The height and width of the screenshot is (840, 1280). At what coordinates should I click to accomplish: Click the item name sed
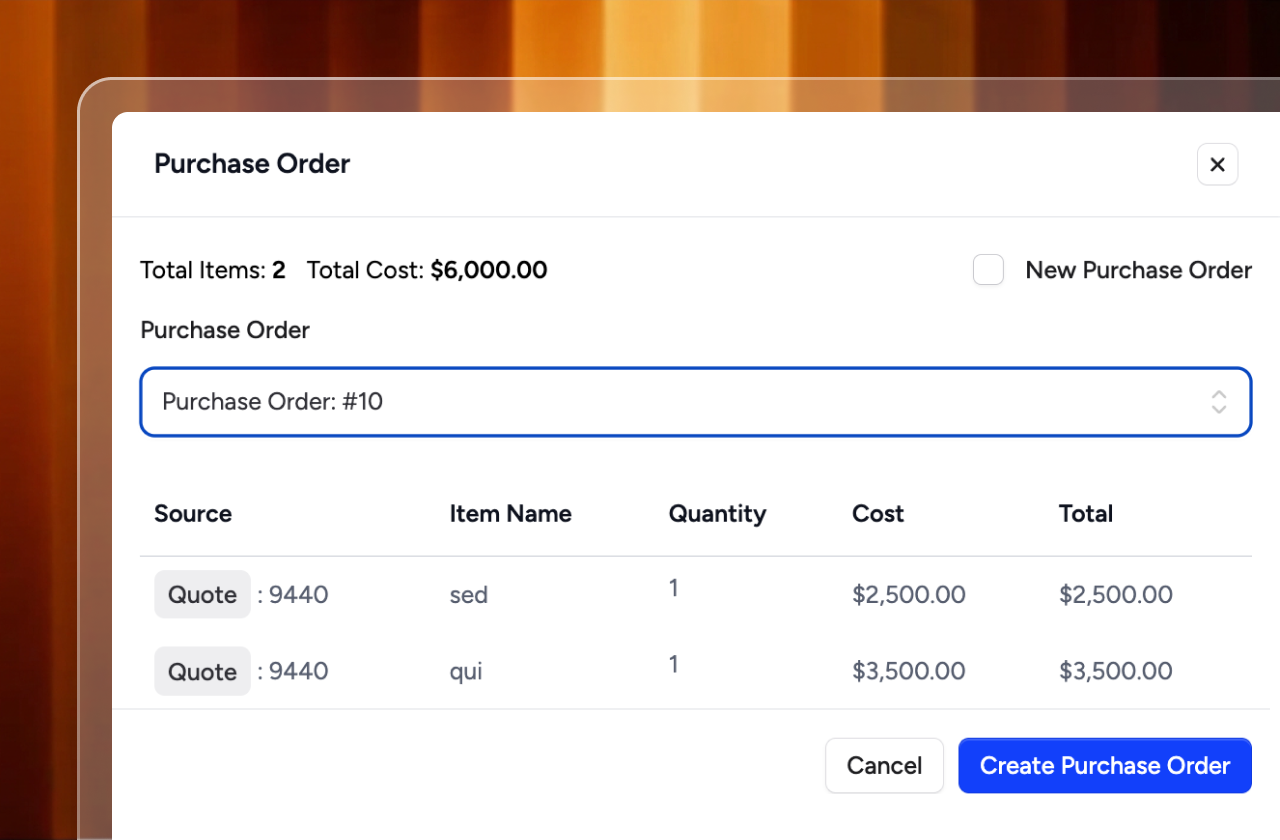click(x=468, y=595)
